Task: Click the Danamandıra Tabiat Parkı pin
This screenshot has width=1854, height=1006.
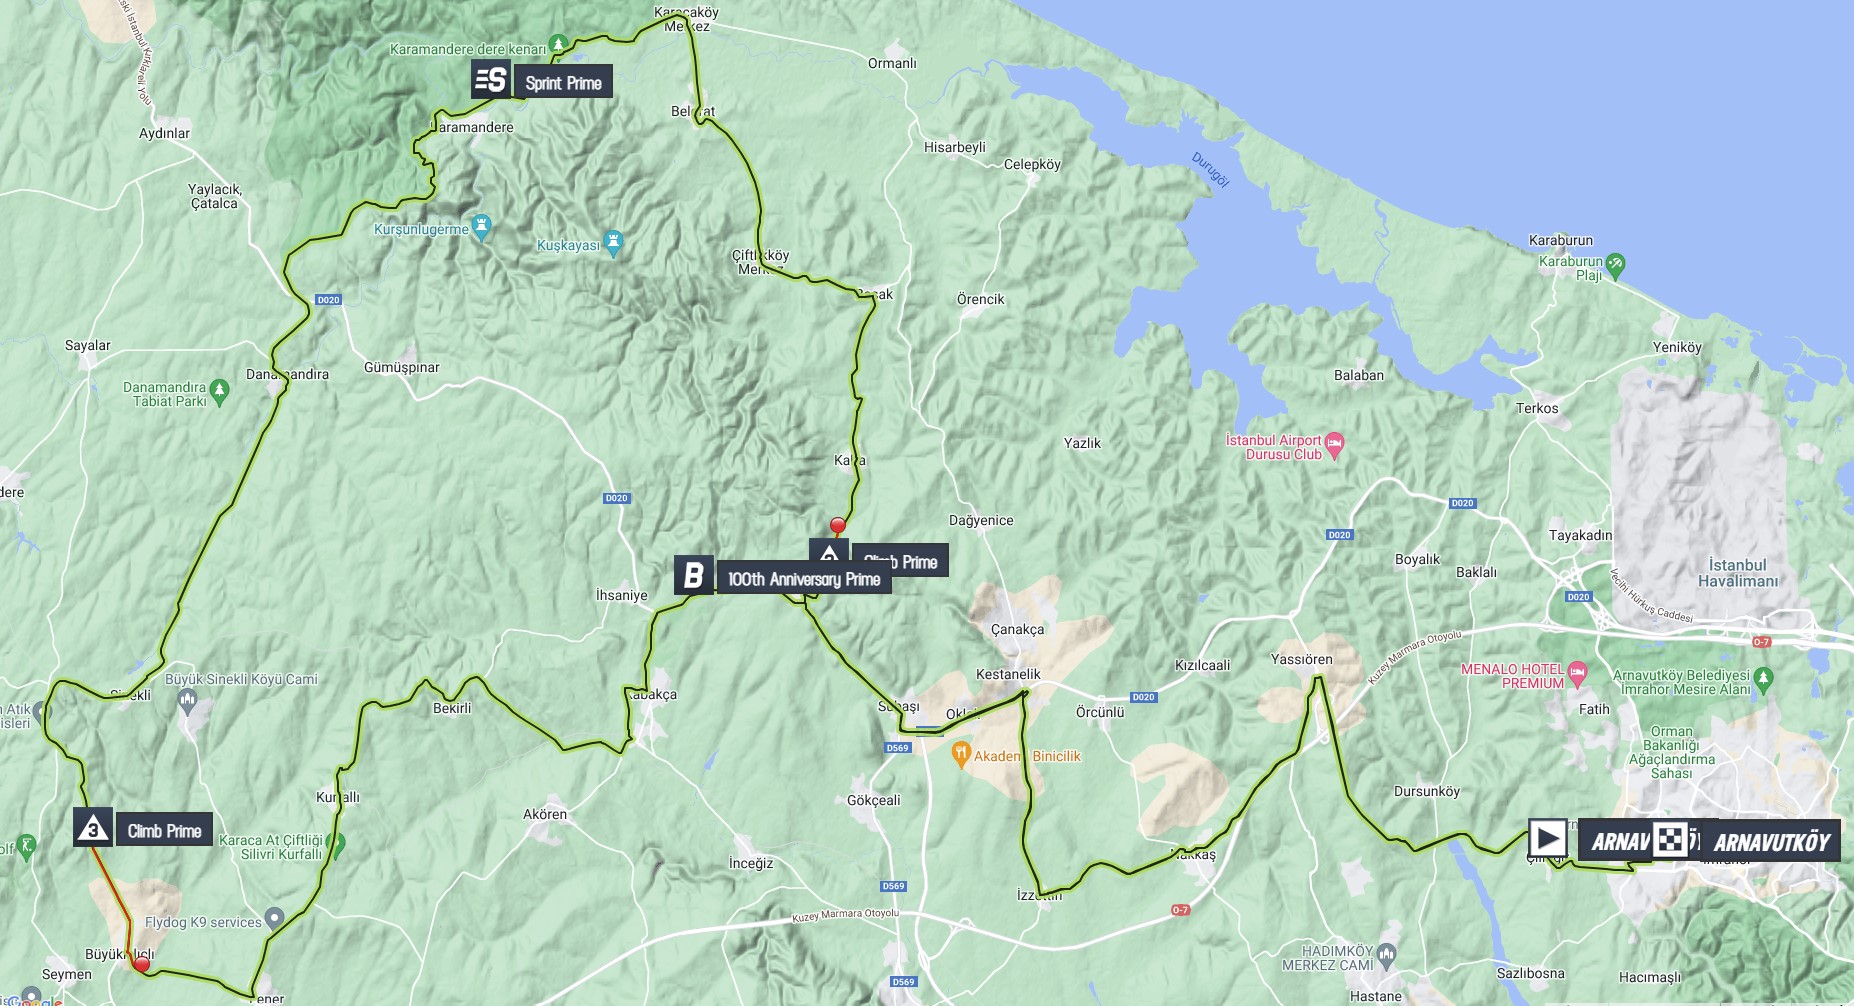Action: click(x=220, y=392)
